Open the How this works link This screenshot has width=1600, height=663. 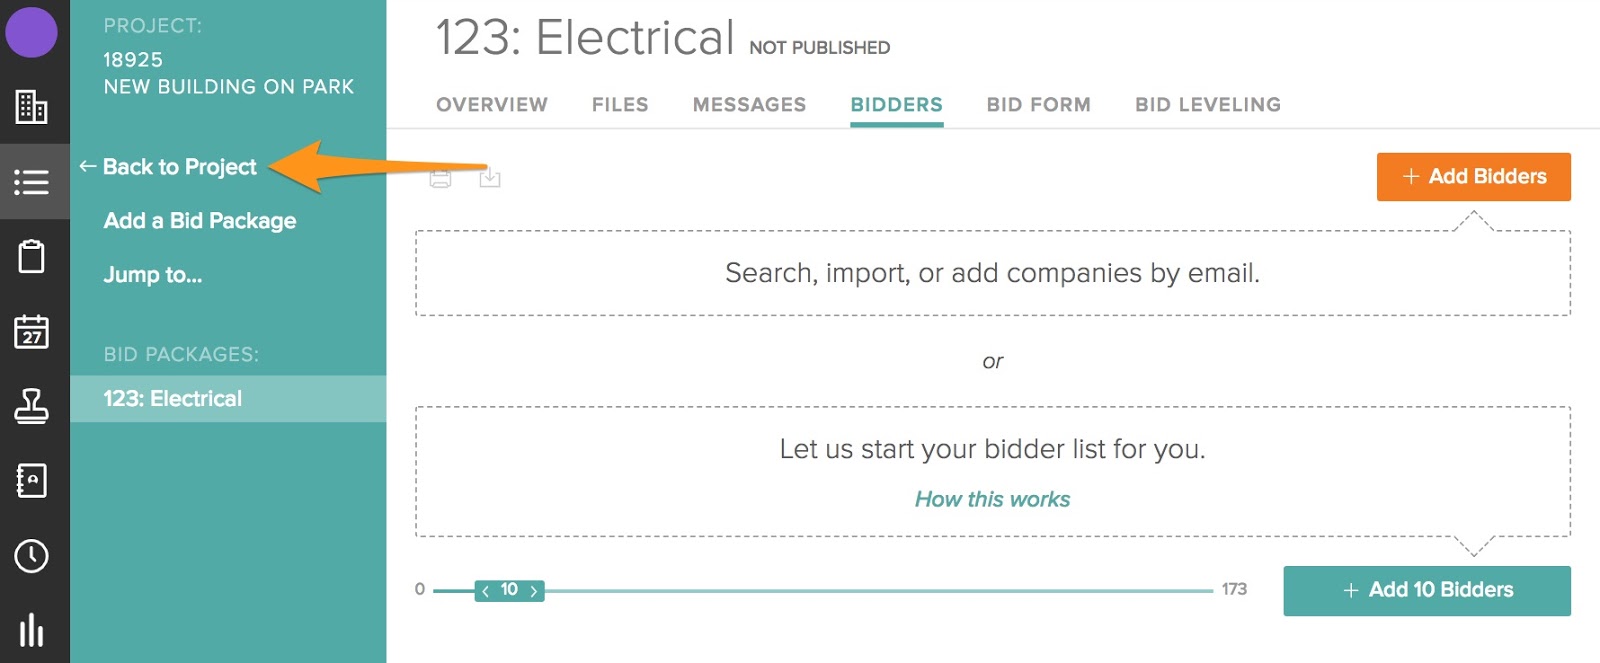[992, 499]
